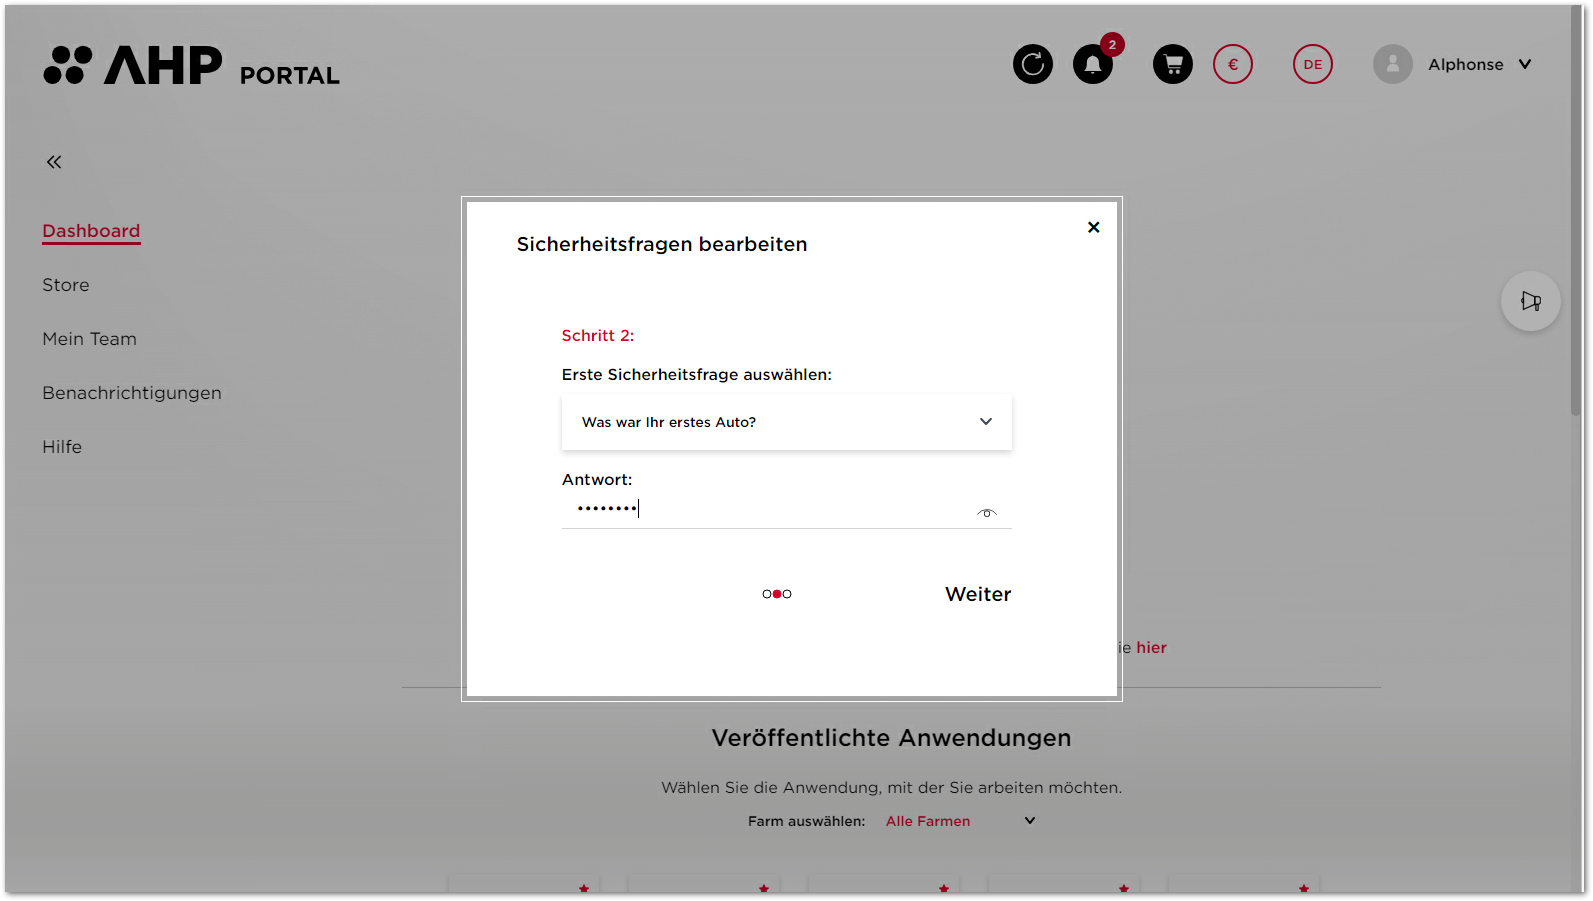The height and width of the screenshot is (901, 1593).
Task: Click the Alphonse user avatar
Action: 1393,65
